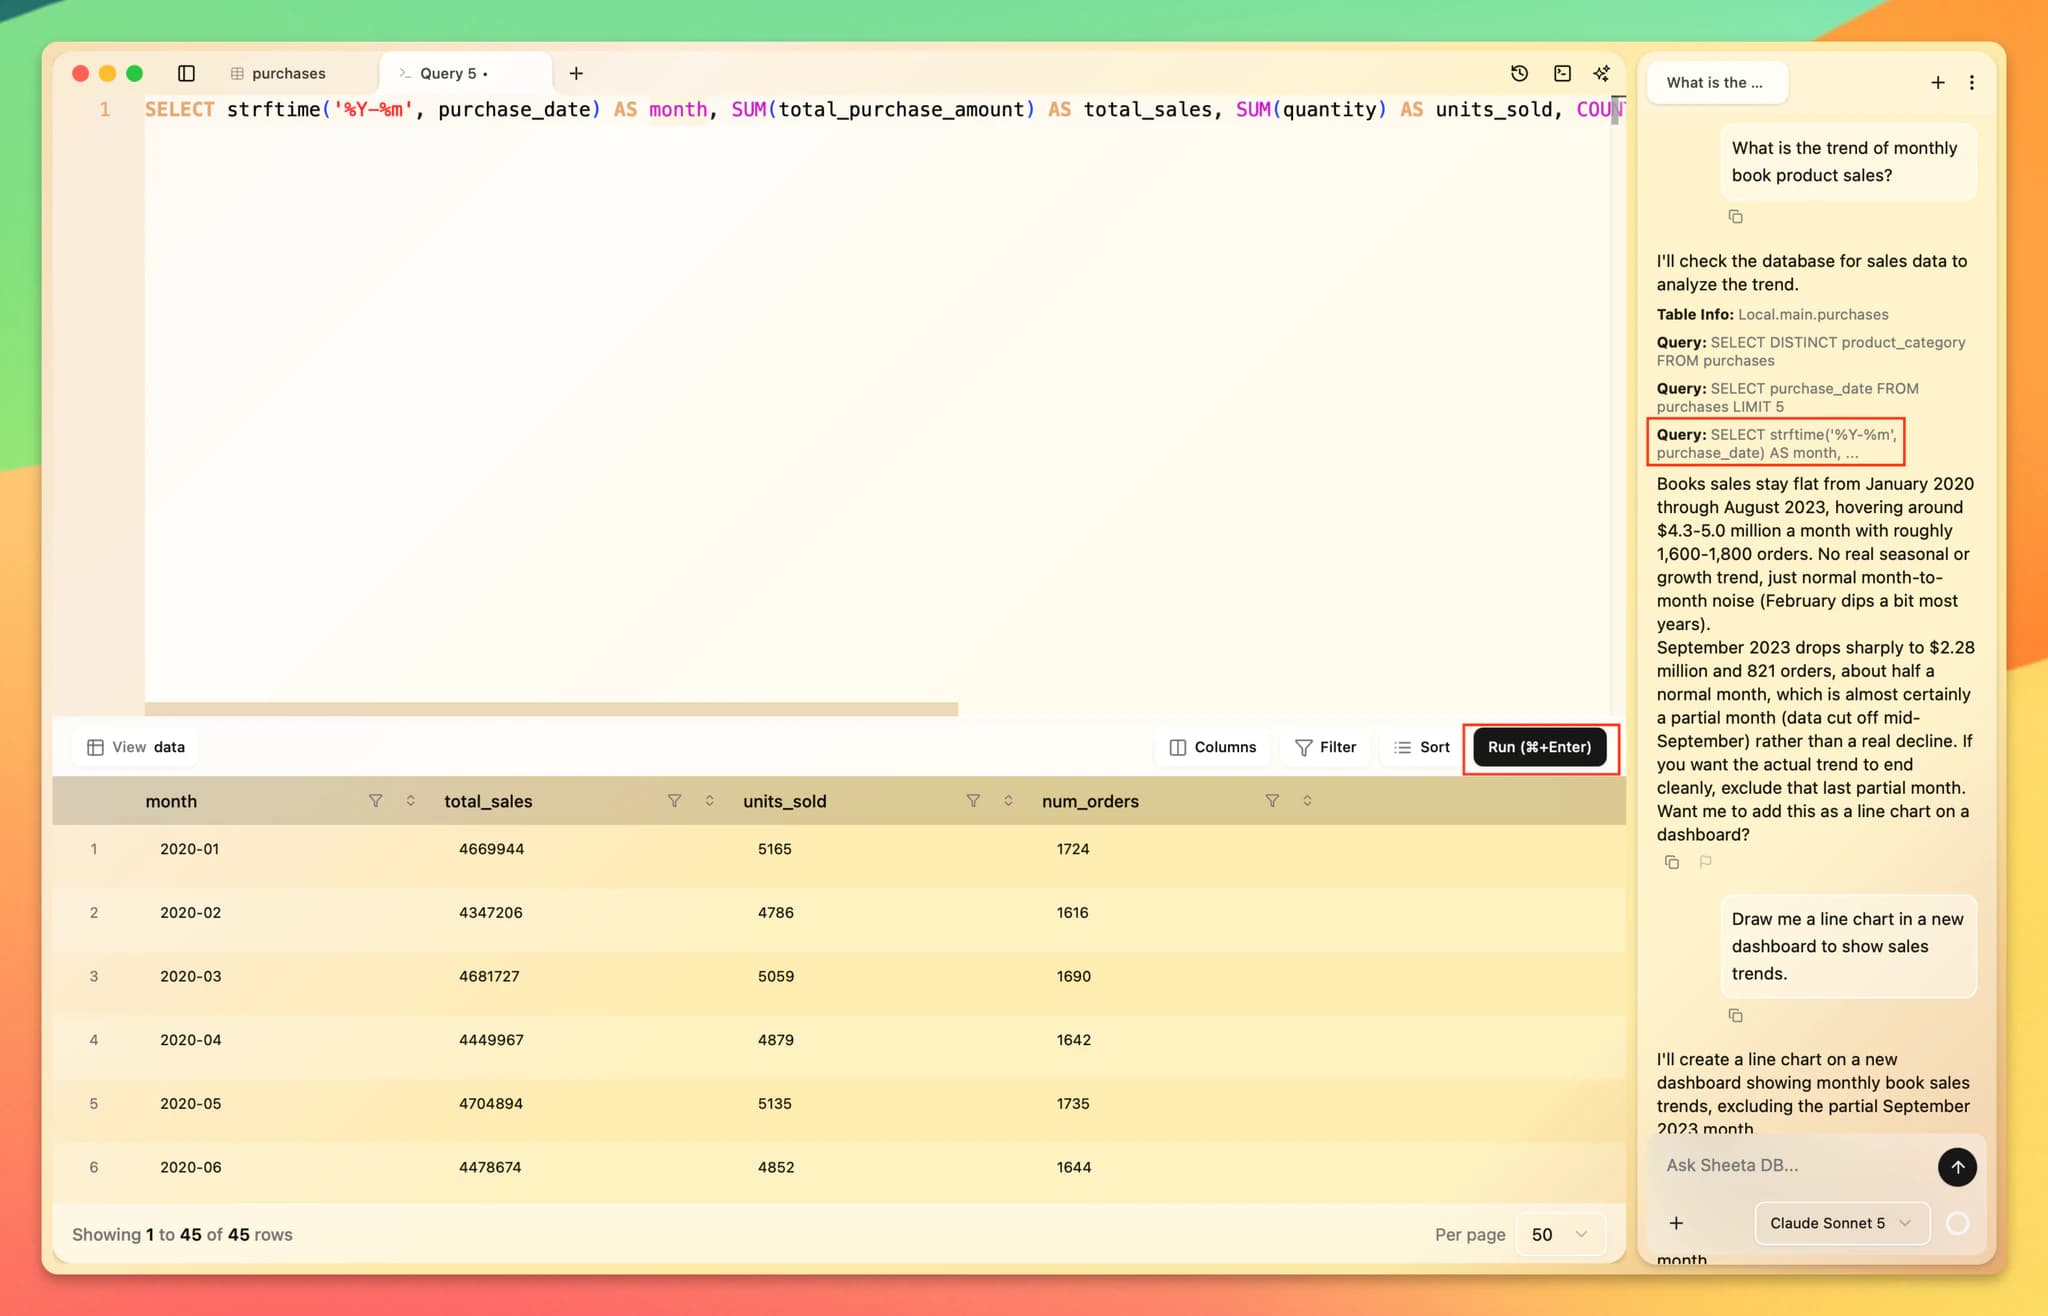Sort the units_sold column arrows
Viewport: 2048px width, 1316px height.
pyautogui.click(x=1008, y=801)
